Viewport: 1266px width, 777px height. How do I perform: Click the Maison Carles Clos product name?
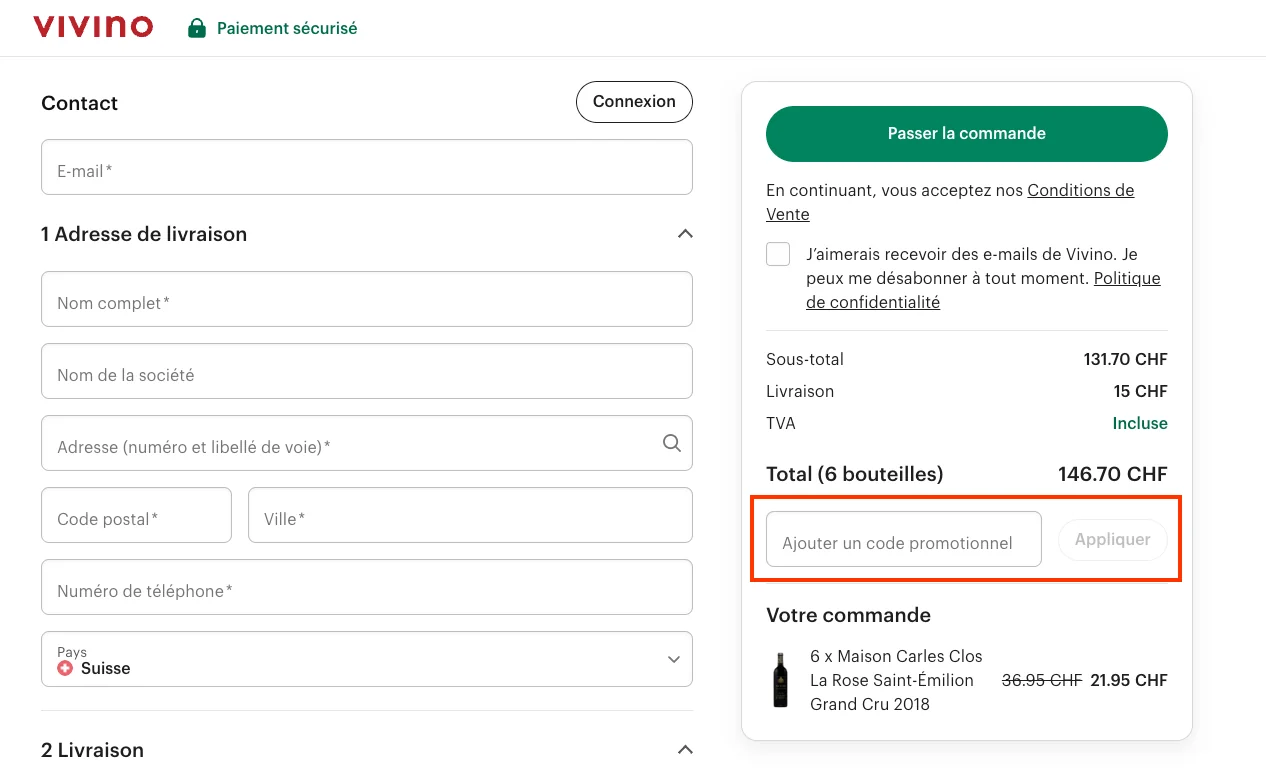coord(896,680)
